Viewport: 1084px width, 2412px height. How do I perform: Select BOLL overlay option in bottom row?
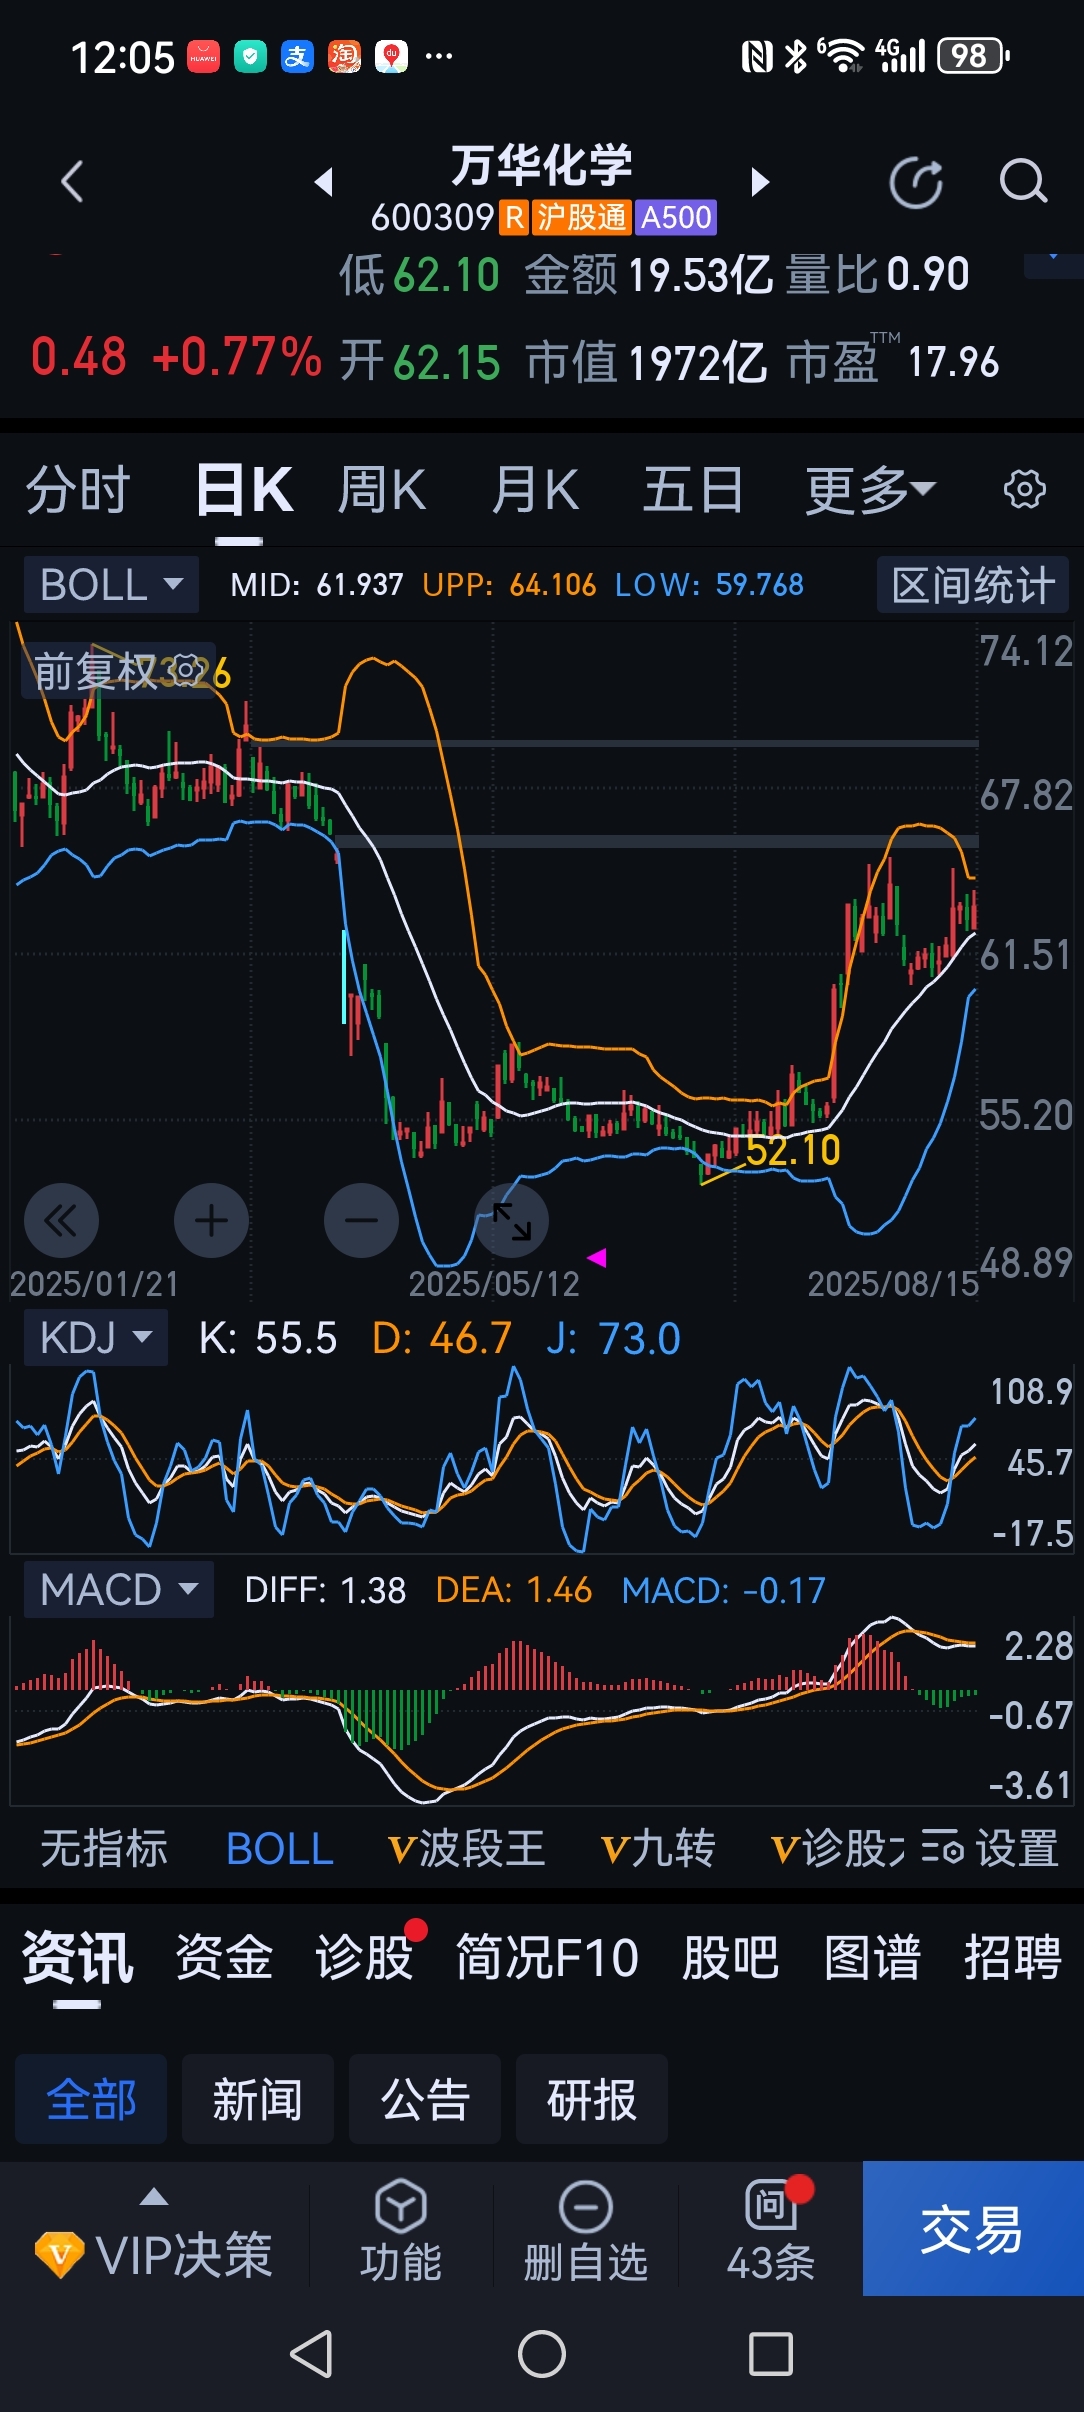(280, 1848)
